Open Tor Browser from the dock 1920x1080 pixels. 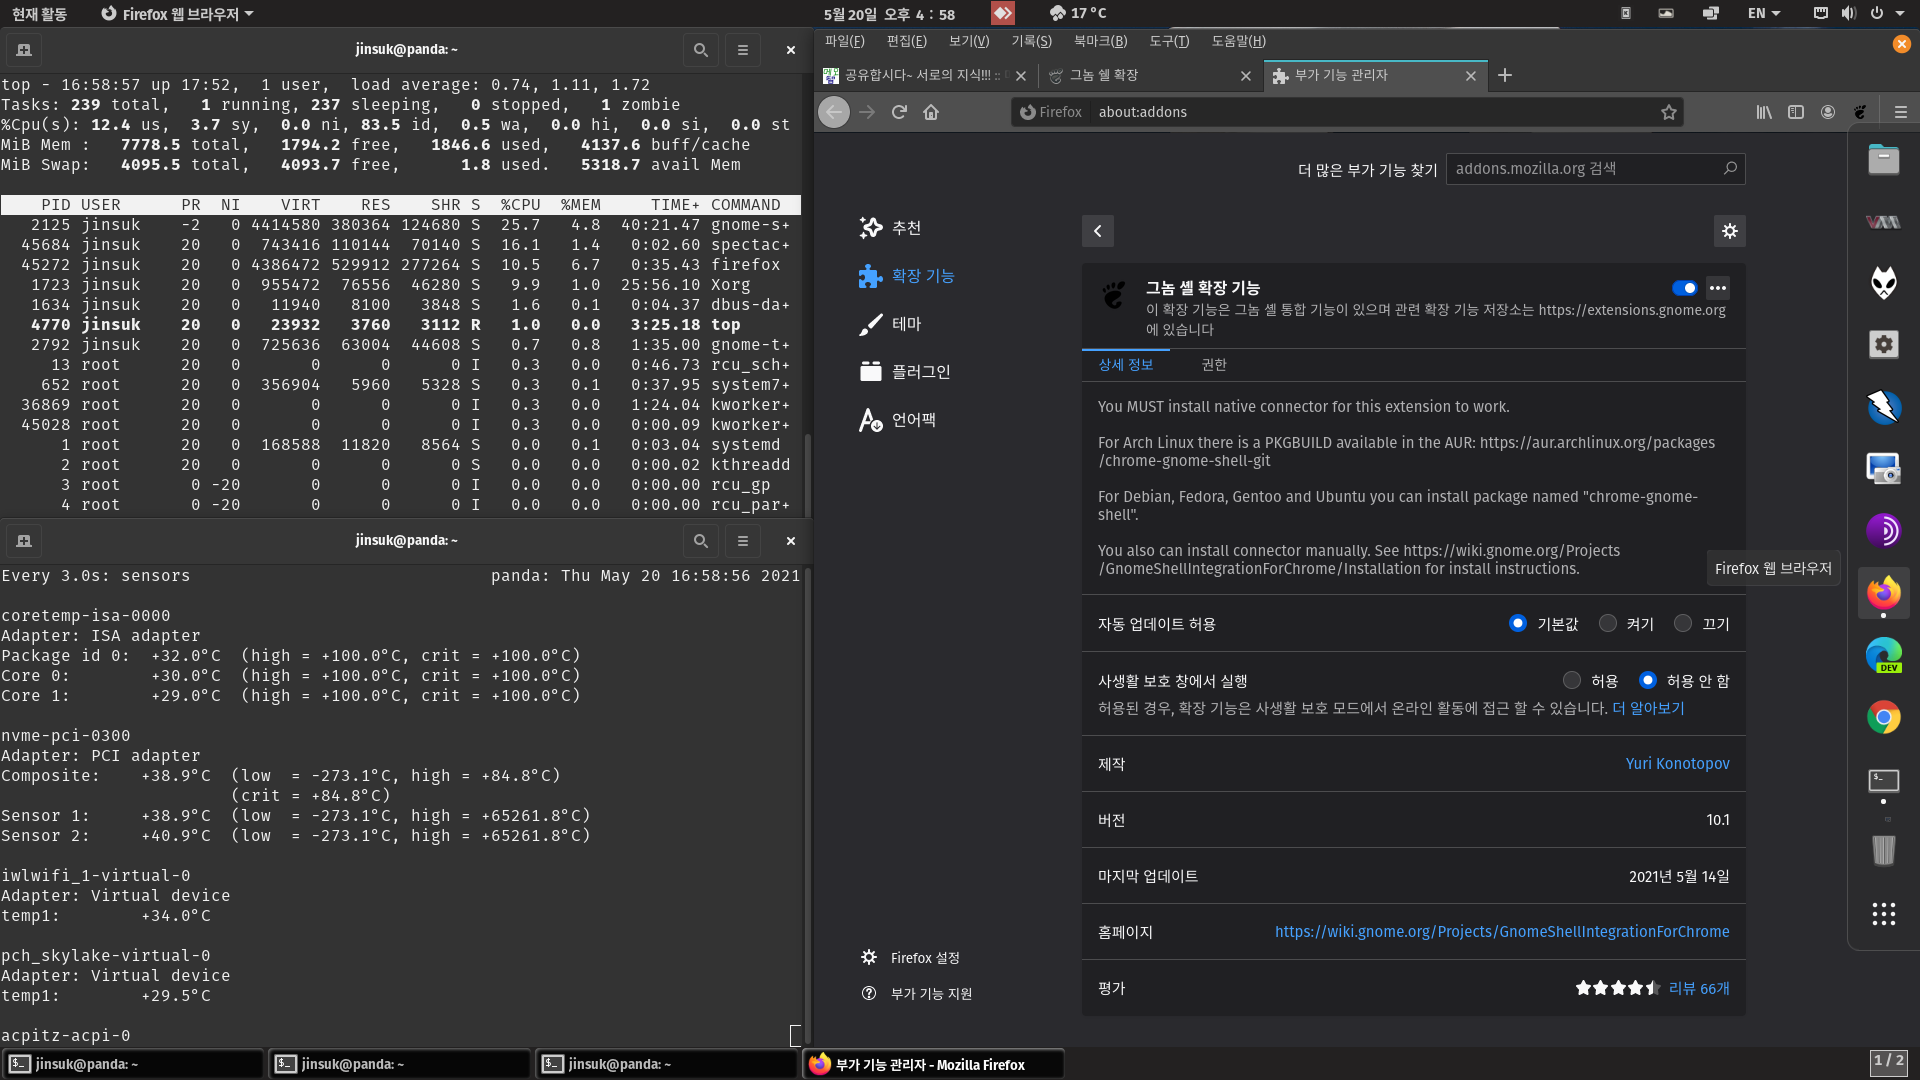(x=1884, y=530)
